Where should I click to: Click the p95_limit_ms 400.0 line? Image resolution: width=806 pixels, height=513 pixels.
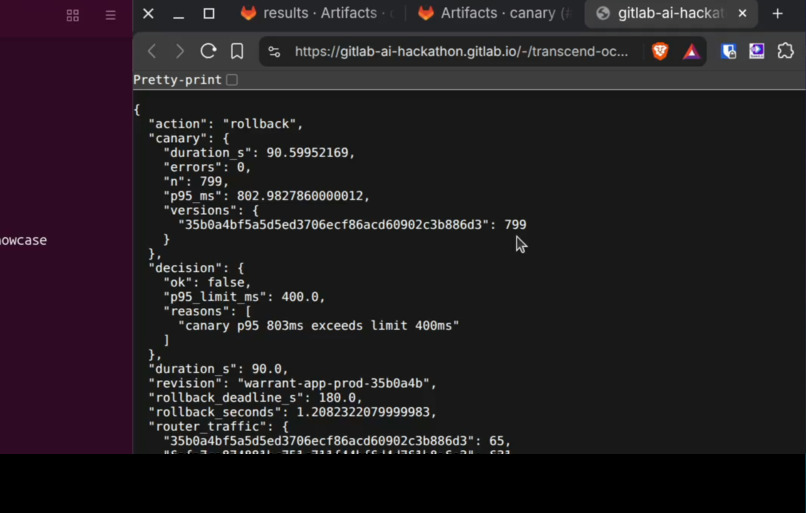coord(244,297)
